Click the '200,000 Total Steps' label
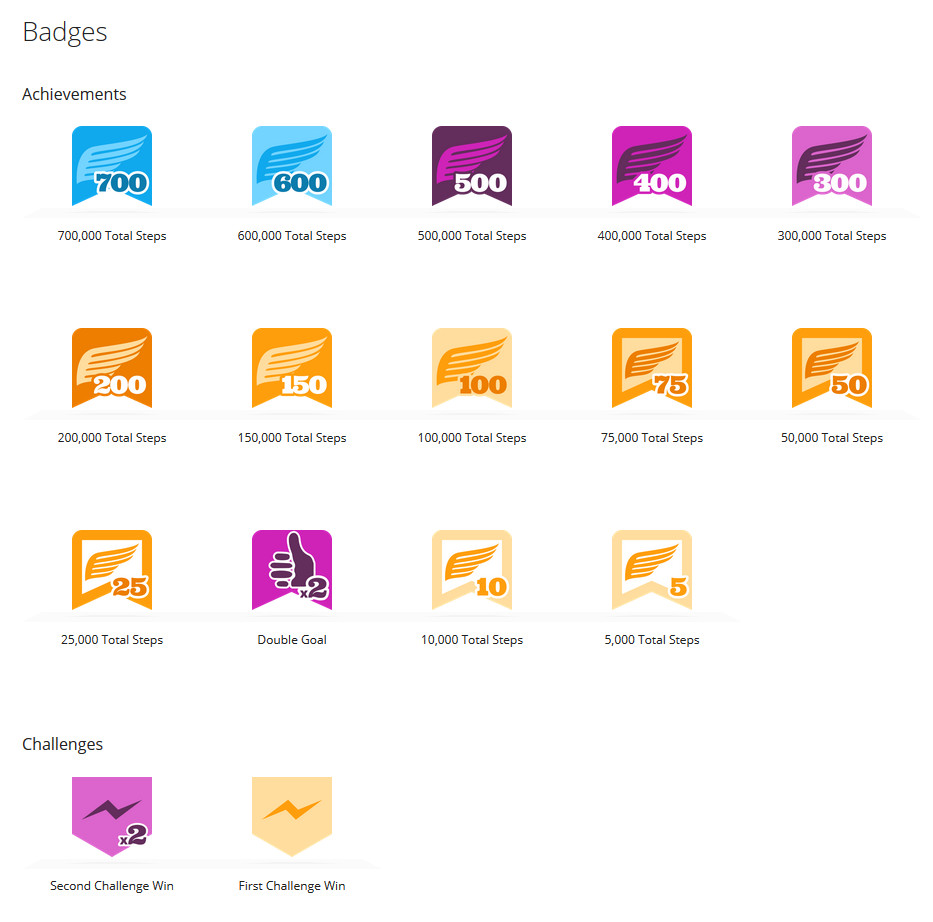933x922 pixels. [112, 438]
